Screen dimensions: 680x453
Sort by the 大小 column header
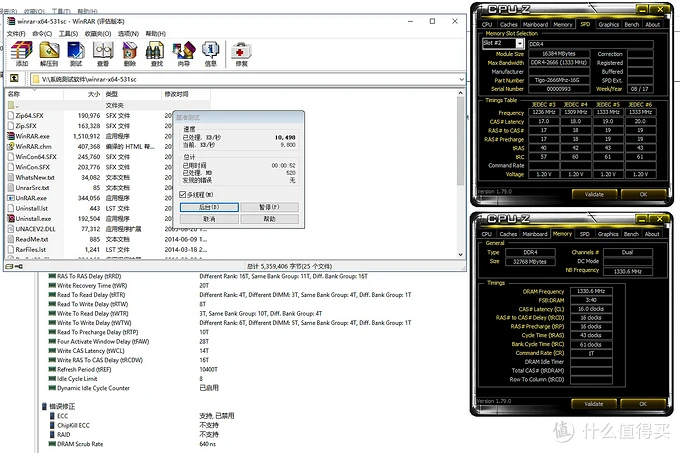(x=83, y=94)
